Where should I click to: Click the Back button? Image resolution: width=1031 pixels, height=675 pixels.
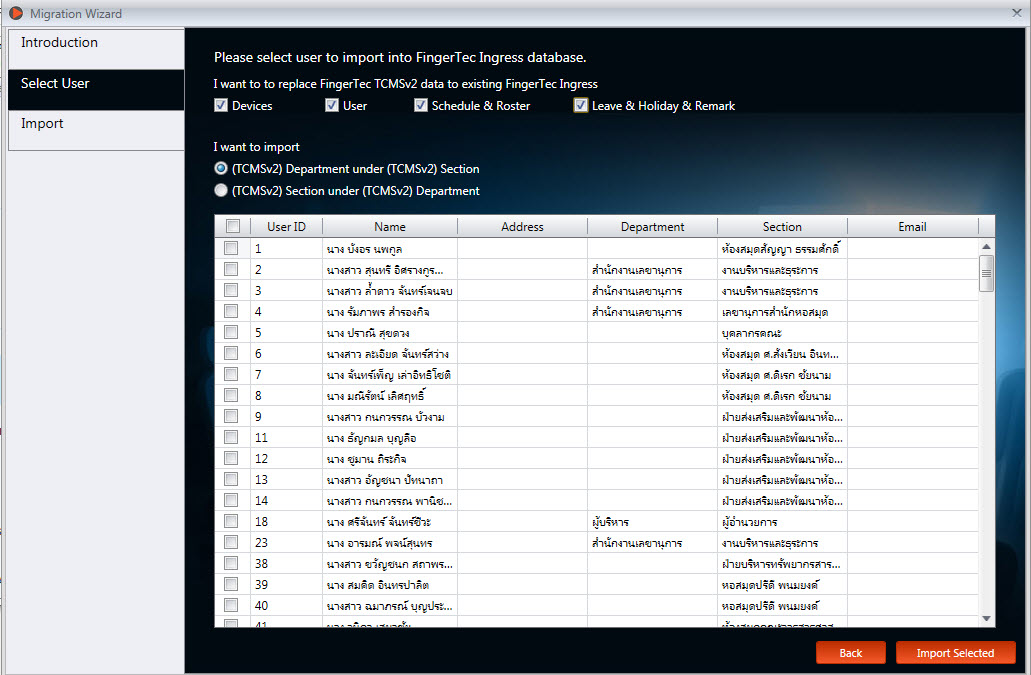851,653
